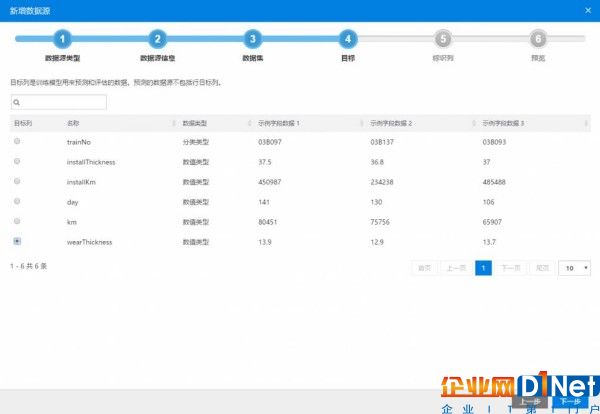Image resolution: width=600 pixels, height=414 pixels.
Task: Click the label under step 3
Action: tap(253, 58)
